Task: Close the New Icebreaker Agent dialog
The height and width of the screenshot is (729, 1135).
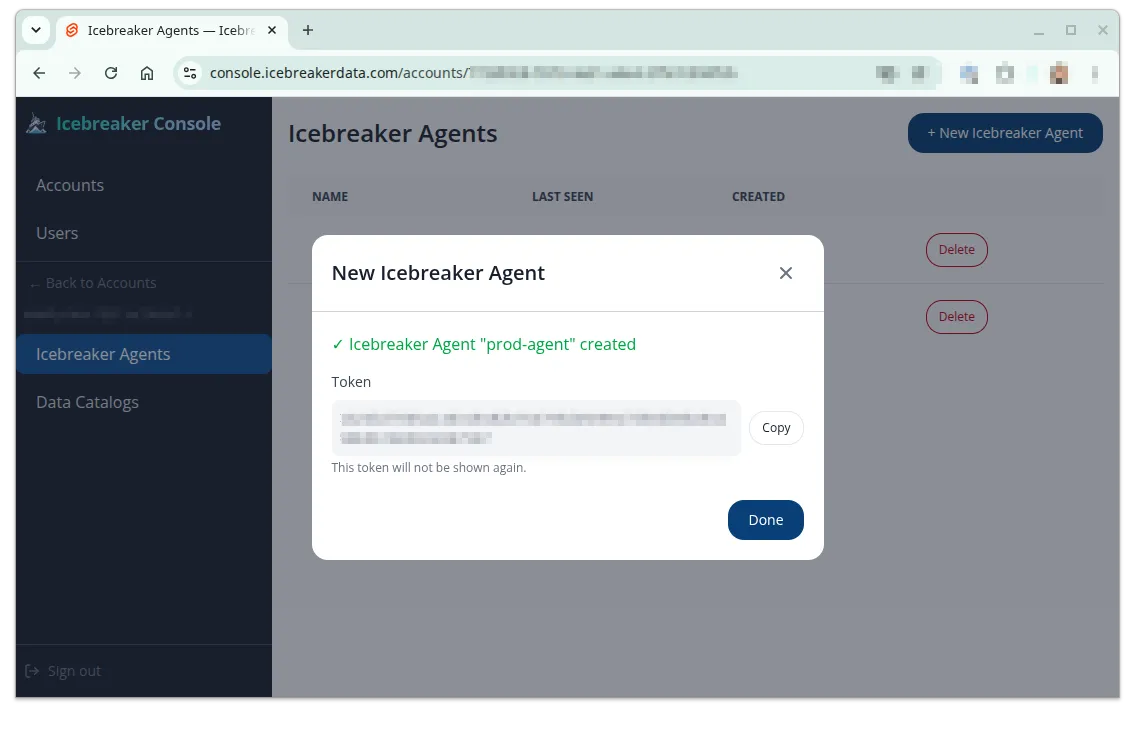Action: coord(785,273)
